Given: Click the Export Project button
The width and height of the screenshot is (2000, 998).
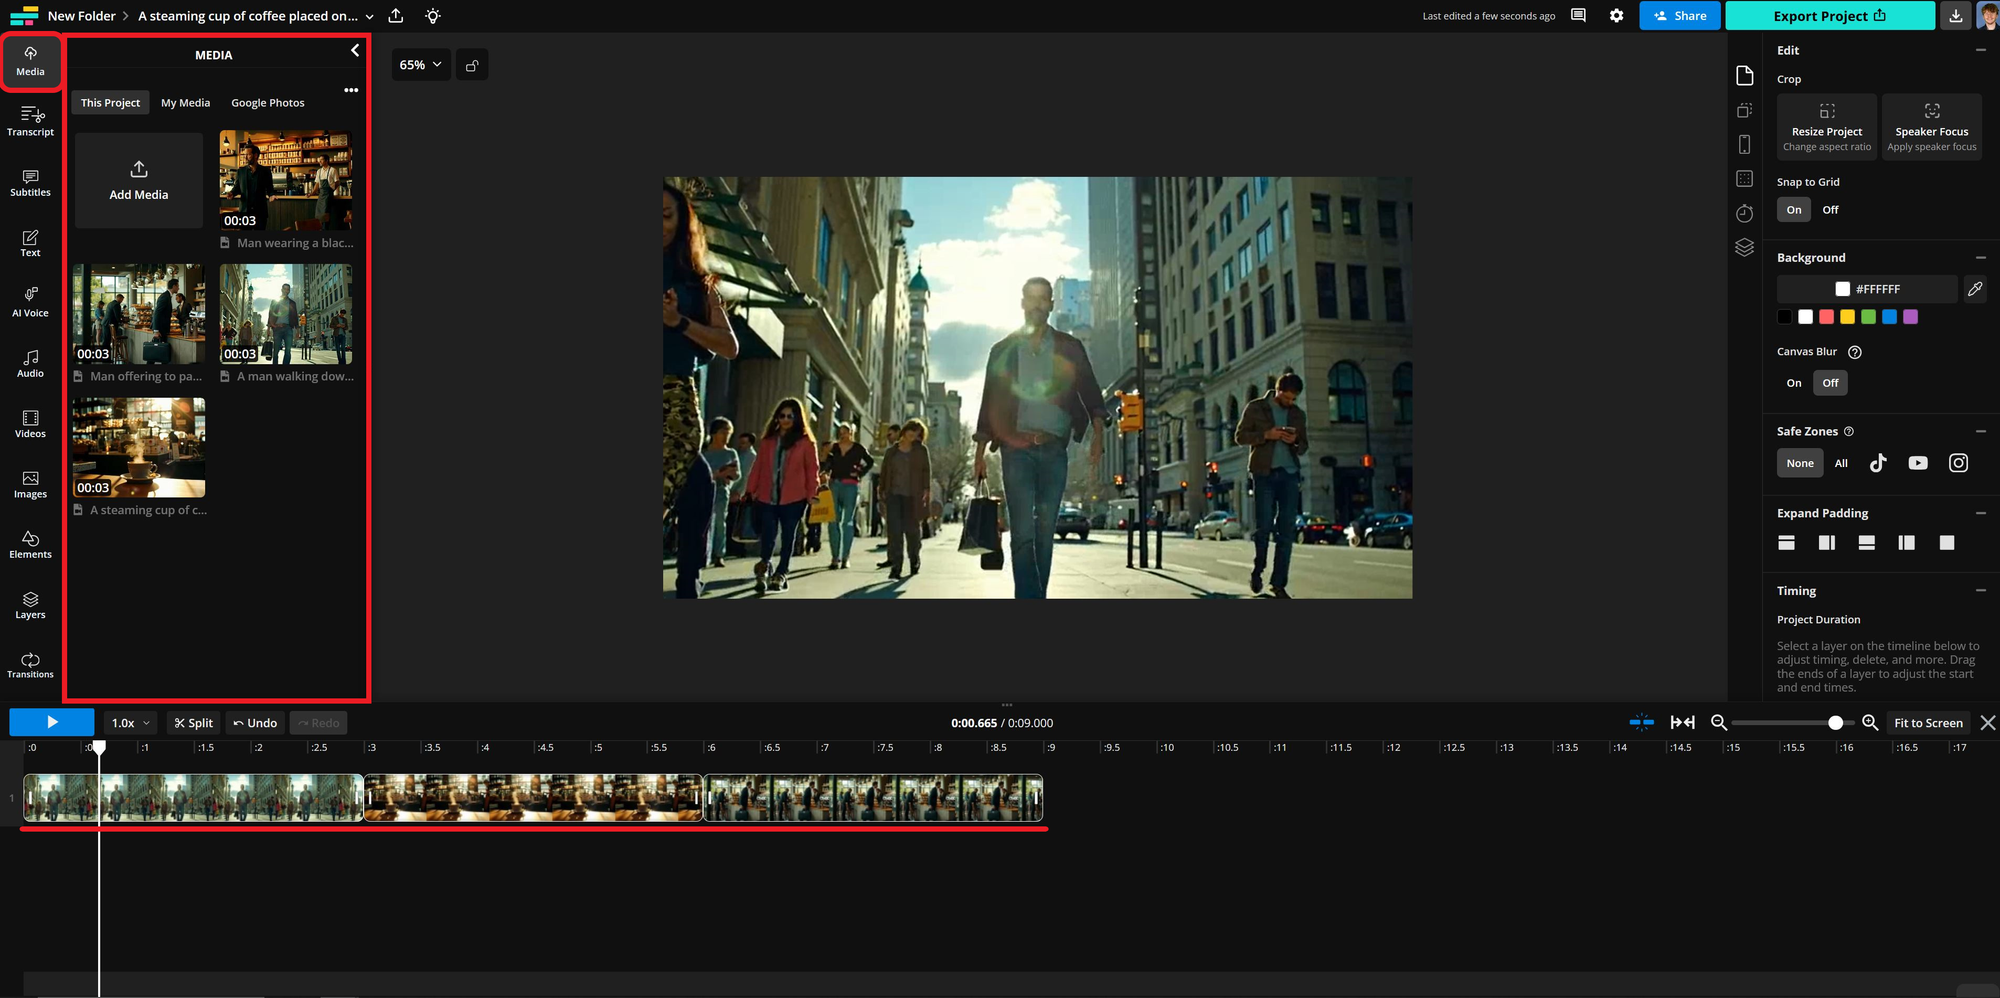Looking at the screenshot, I should click(1829, 16).
